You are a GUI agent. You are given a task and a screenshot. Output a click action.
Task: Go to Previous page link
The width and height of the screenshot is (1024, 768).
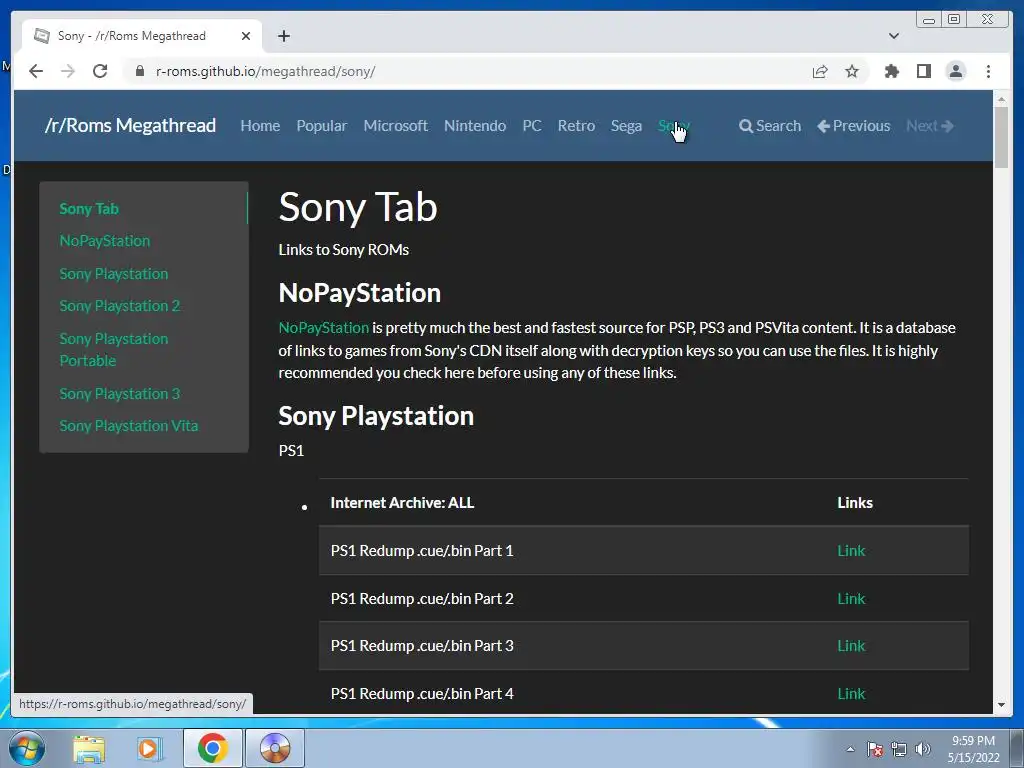coord(854,126)
